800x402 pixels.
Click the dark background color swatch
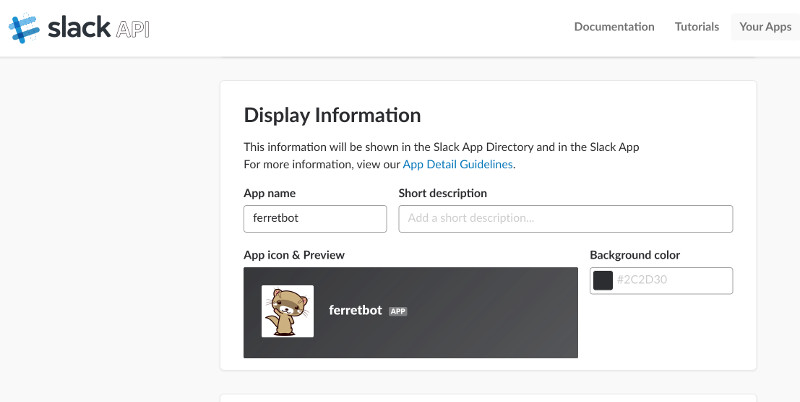point(603,281)
